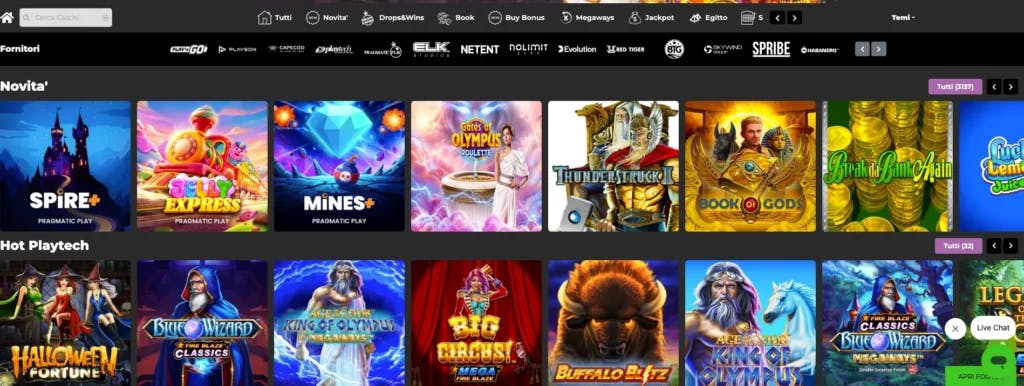The width and height of the screenshot is (1024, 386).
Task: Open Blue Wizard Megaways game
Action: (x=888, y=323)
